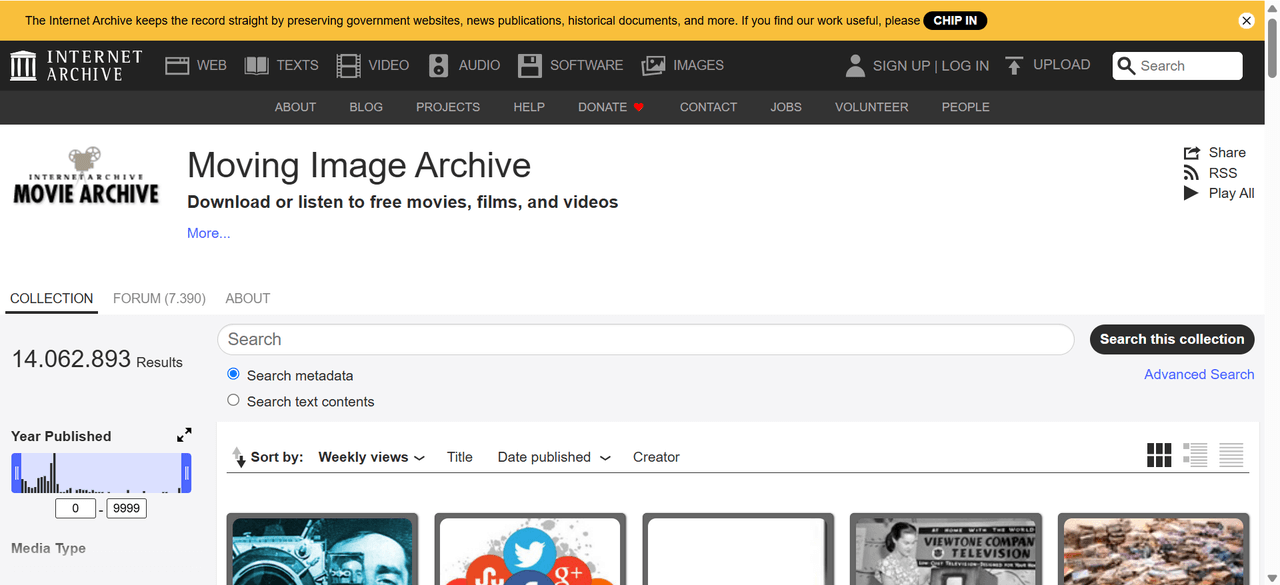Switch to extended list view
This screenshot has width=1280, height=585.
(1195, 455)
